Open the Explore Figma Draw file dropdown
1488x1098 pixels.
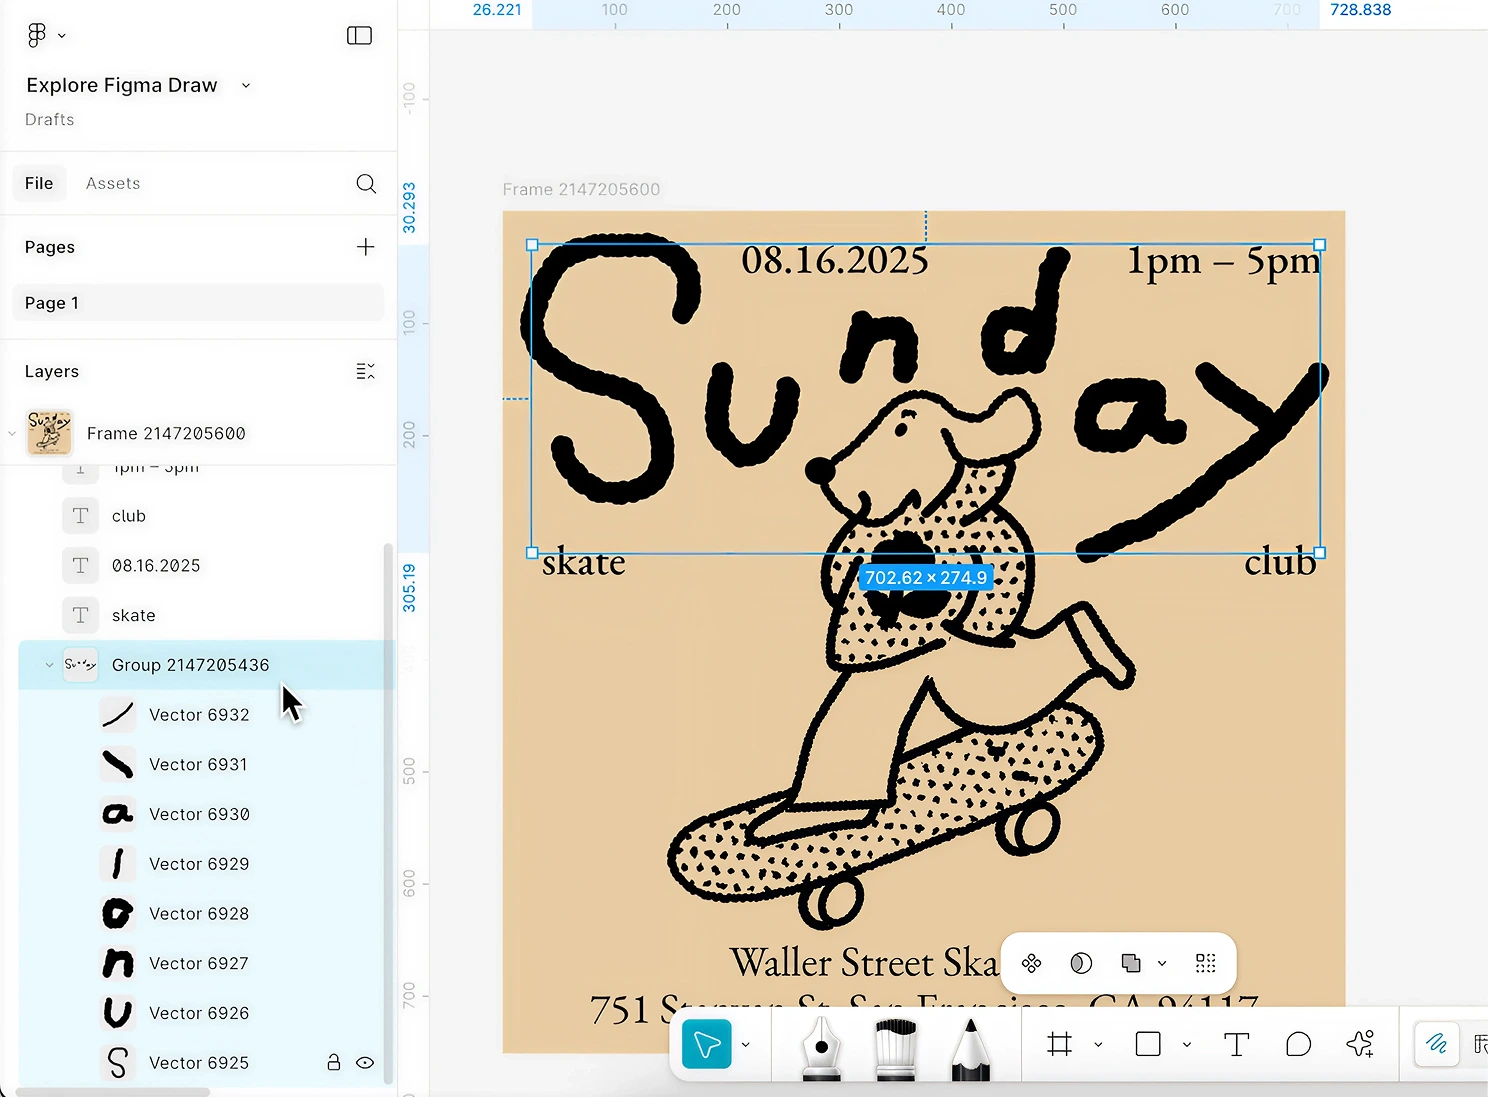coord(246,85)
